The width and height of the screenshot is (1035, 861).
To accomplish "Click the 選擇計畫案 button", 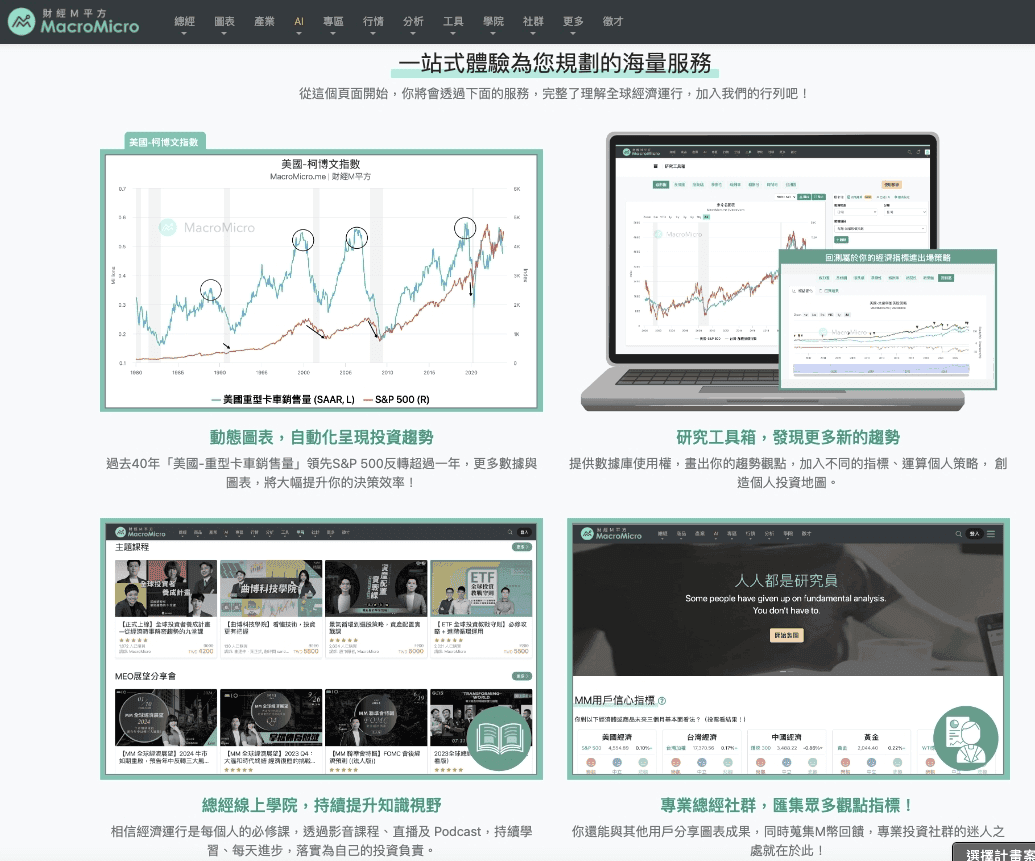I will 994,852.
